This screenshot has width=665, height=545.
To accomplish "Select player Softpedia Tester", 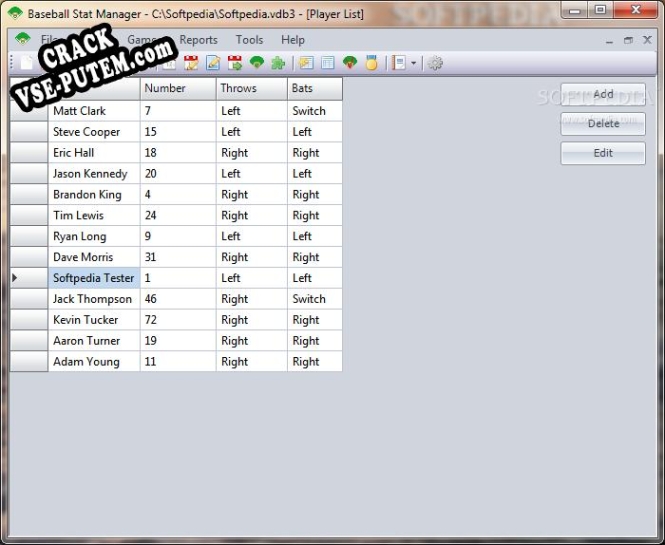I will pos(94,278).
